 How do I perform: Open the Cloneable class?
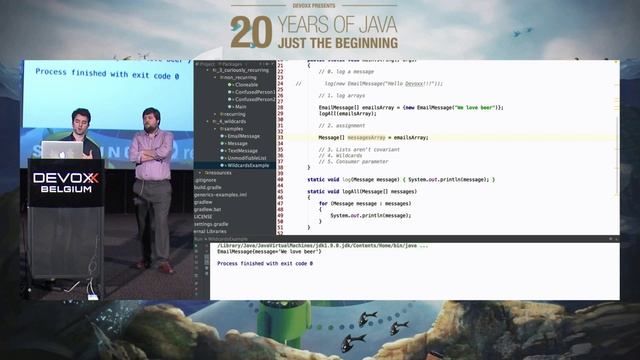point(246,85)
